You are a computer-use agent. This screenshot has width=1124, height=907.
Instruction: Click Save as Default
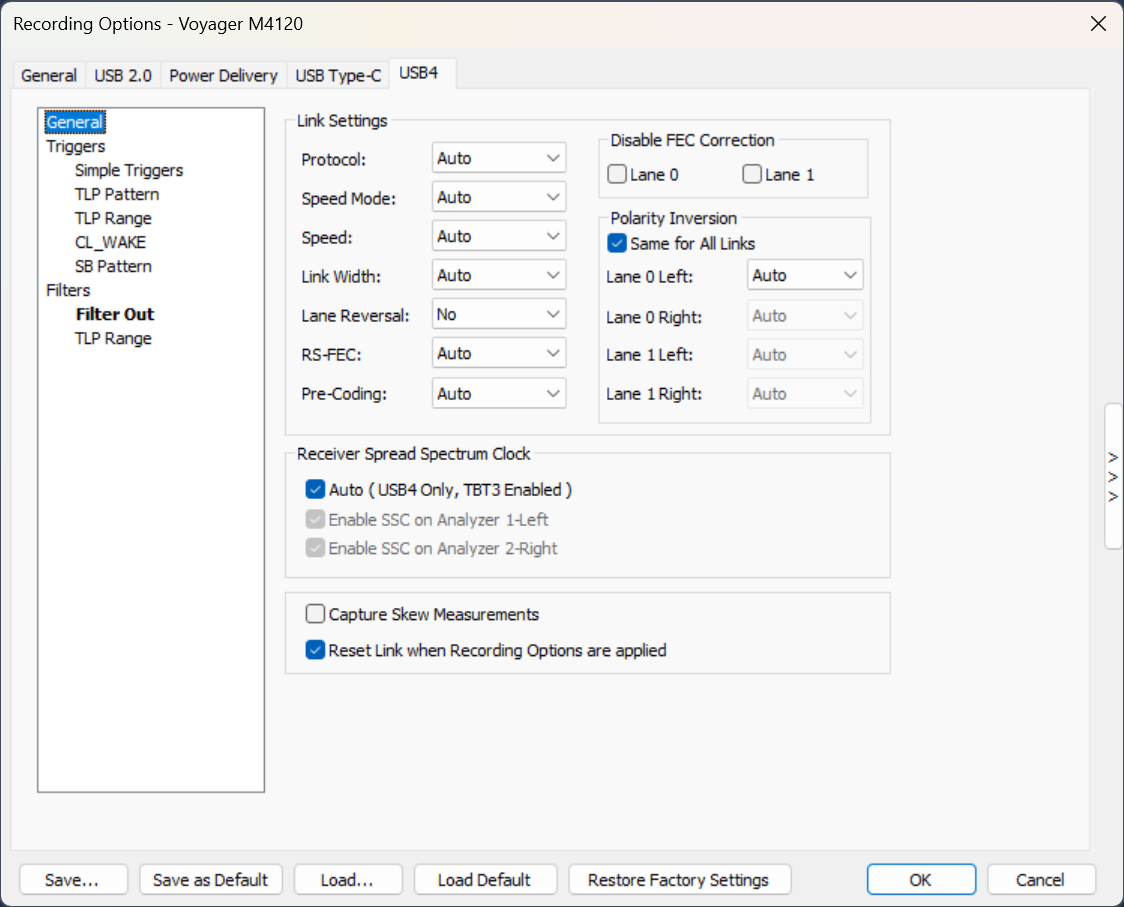coord(211,880)
